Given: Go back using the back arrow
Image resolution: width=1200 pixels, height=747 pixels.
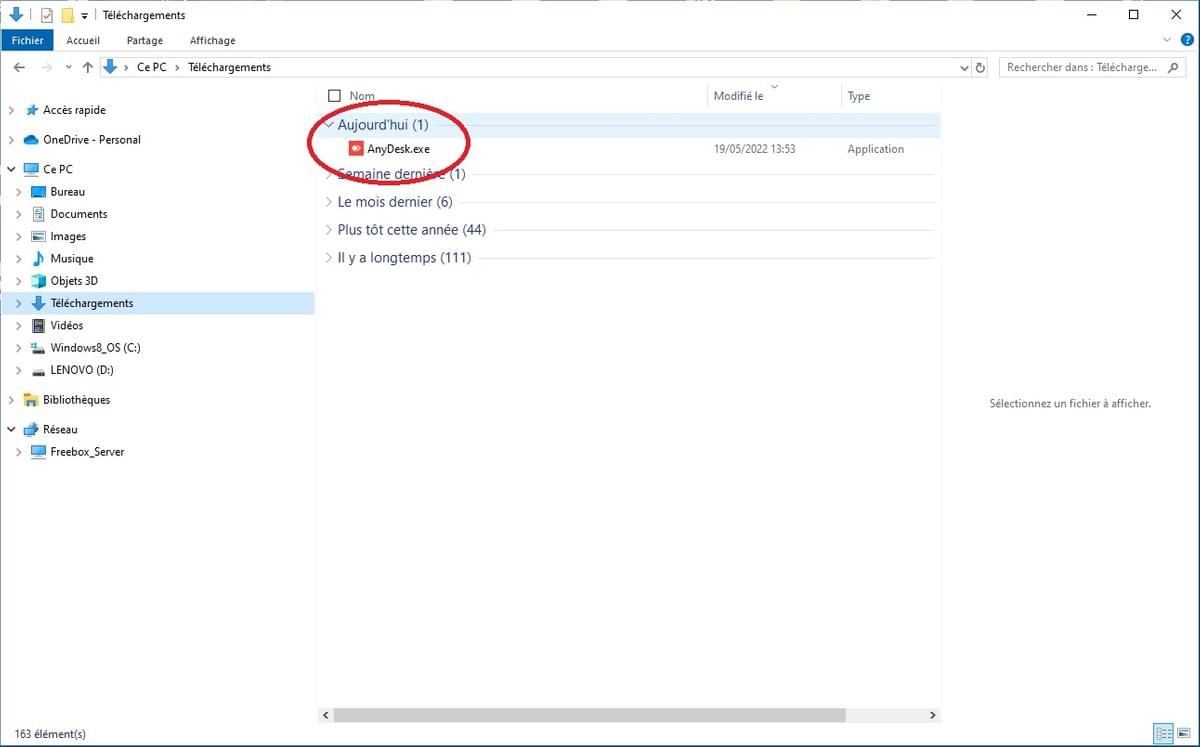Looking at the screenshot, I should click(19, 67).
